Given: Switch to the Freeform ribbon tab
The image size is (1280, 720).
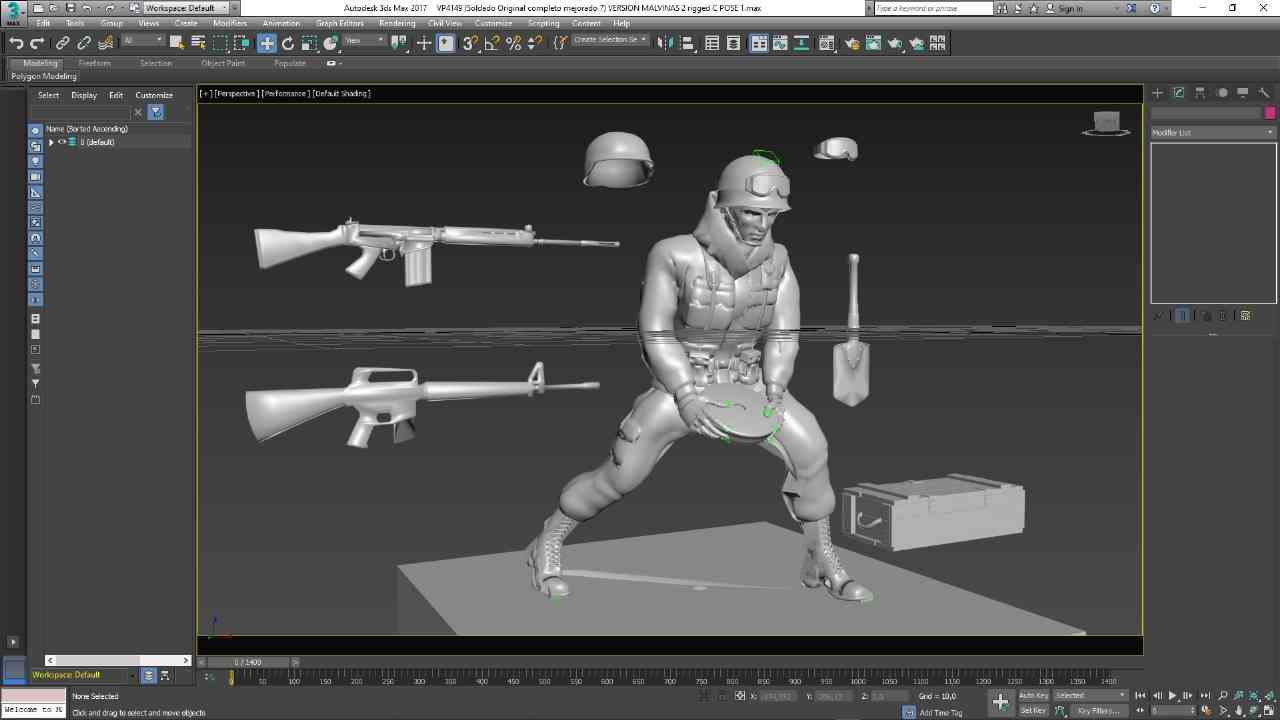Looking at the screenshot, I should pyautogui.click(x=95, y=63).
